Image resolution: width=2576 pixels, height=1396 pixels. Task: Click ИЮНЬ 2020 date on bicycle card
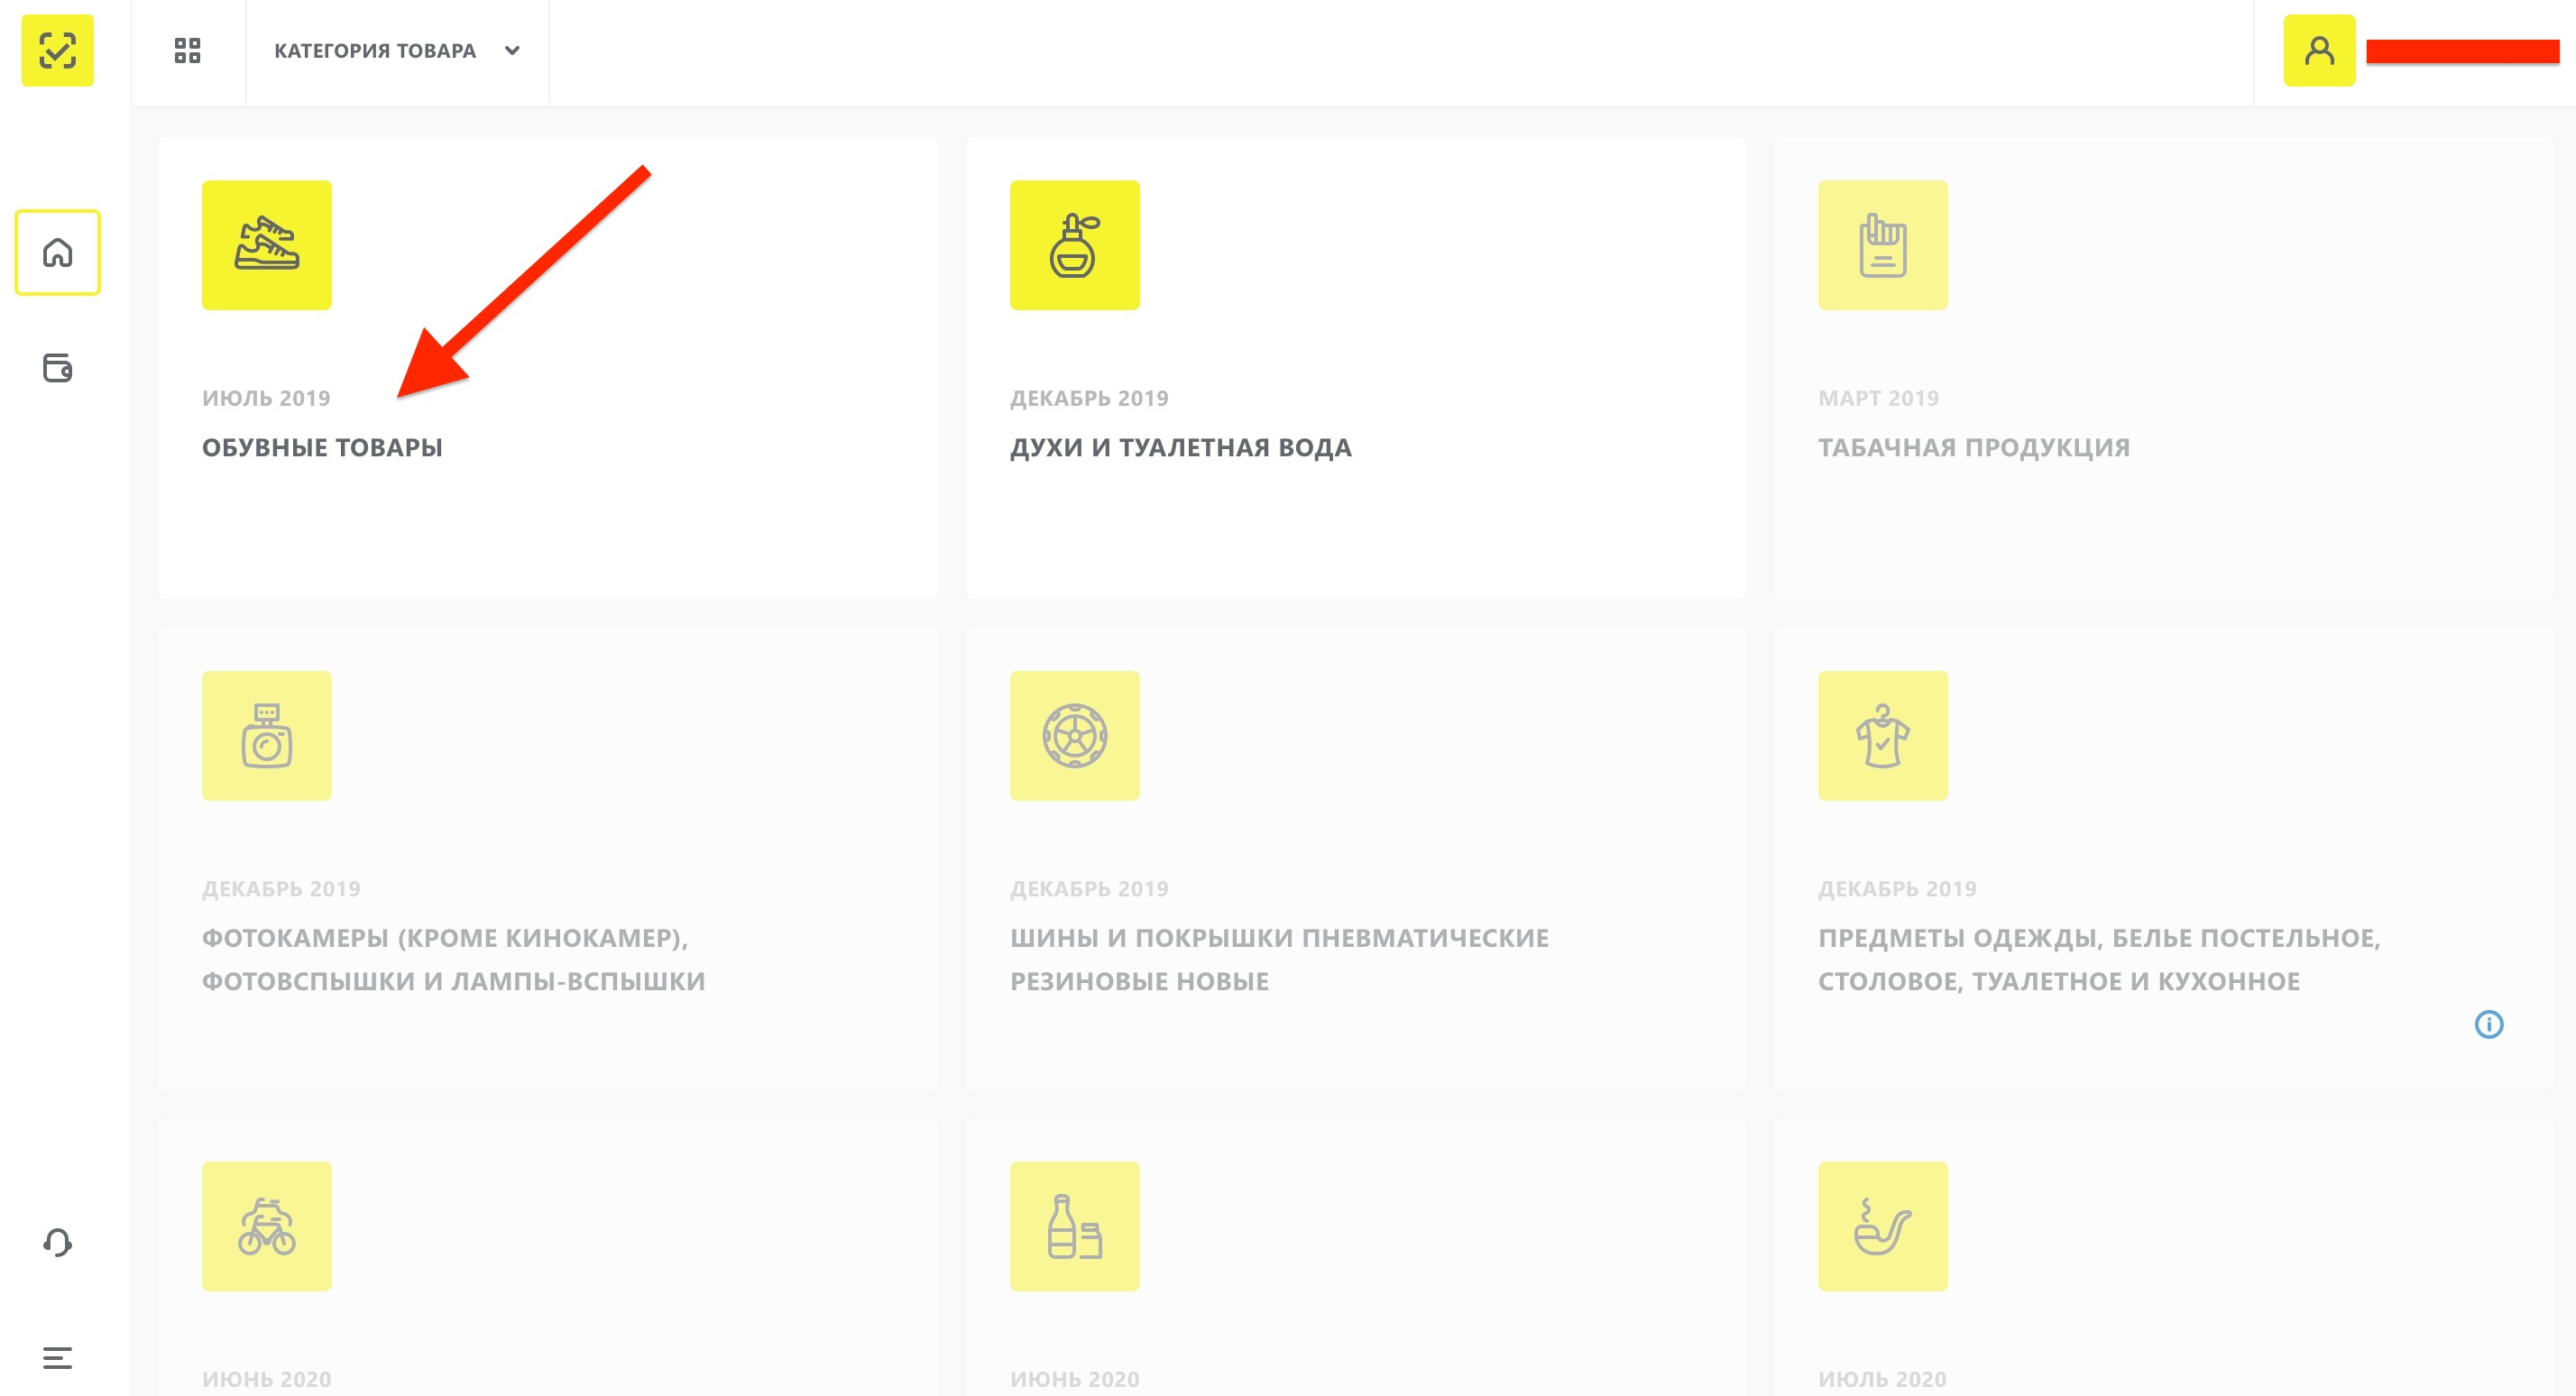tap(266, 1379)
